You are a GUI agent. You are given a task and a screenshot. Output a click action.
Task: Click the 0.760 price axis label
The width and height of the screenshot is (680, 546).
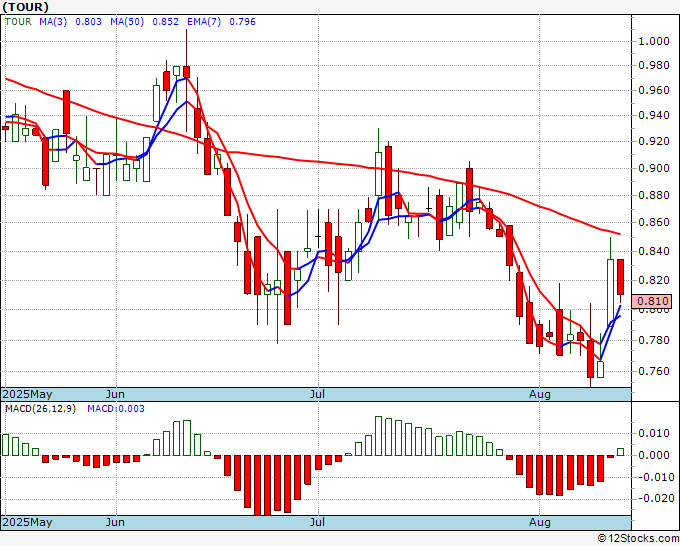[654, 371]
